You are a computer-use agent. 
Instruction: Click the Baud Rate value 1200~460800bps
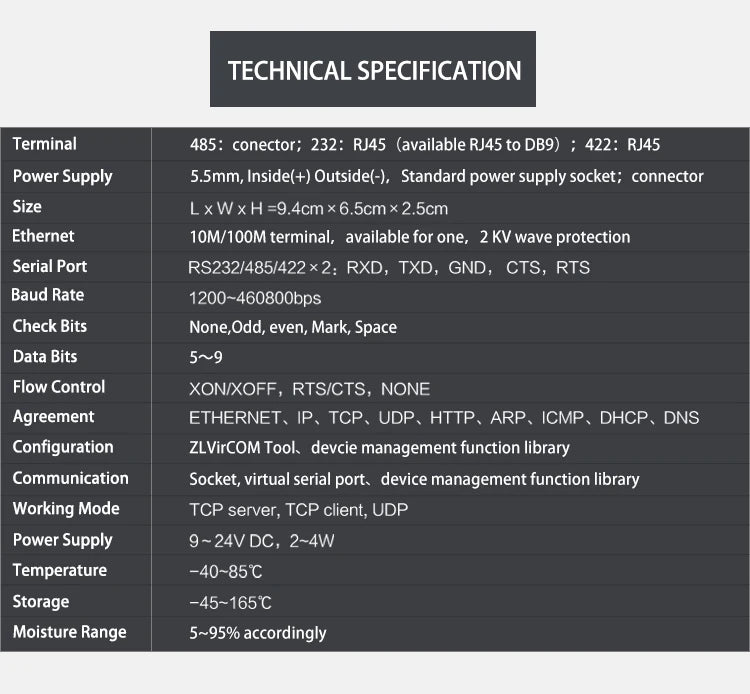(255, 298)
